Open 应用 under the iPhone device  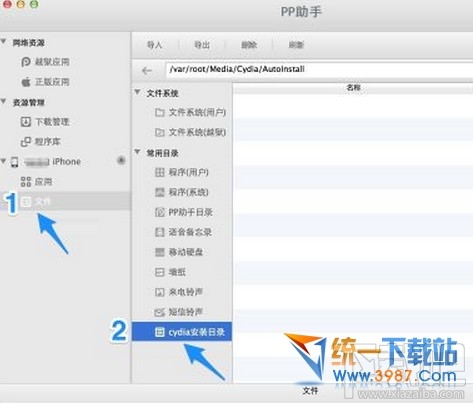(x=36, y=182)
